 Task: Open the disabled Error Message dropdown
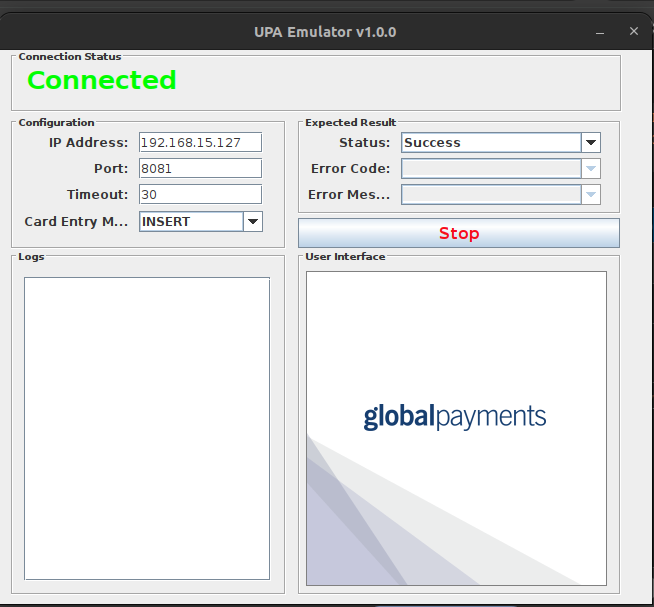501,194
